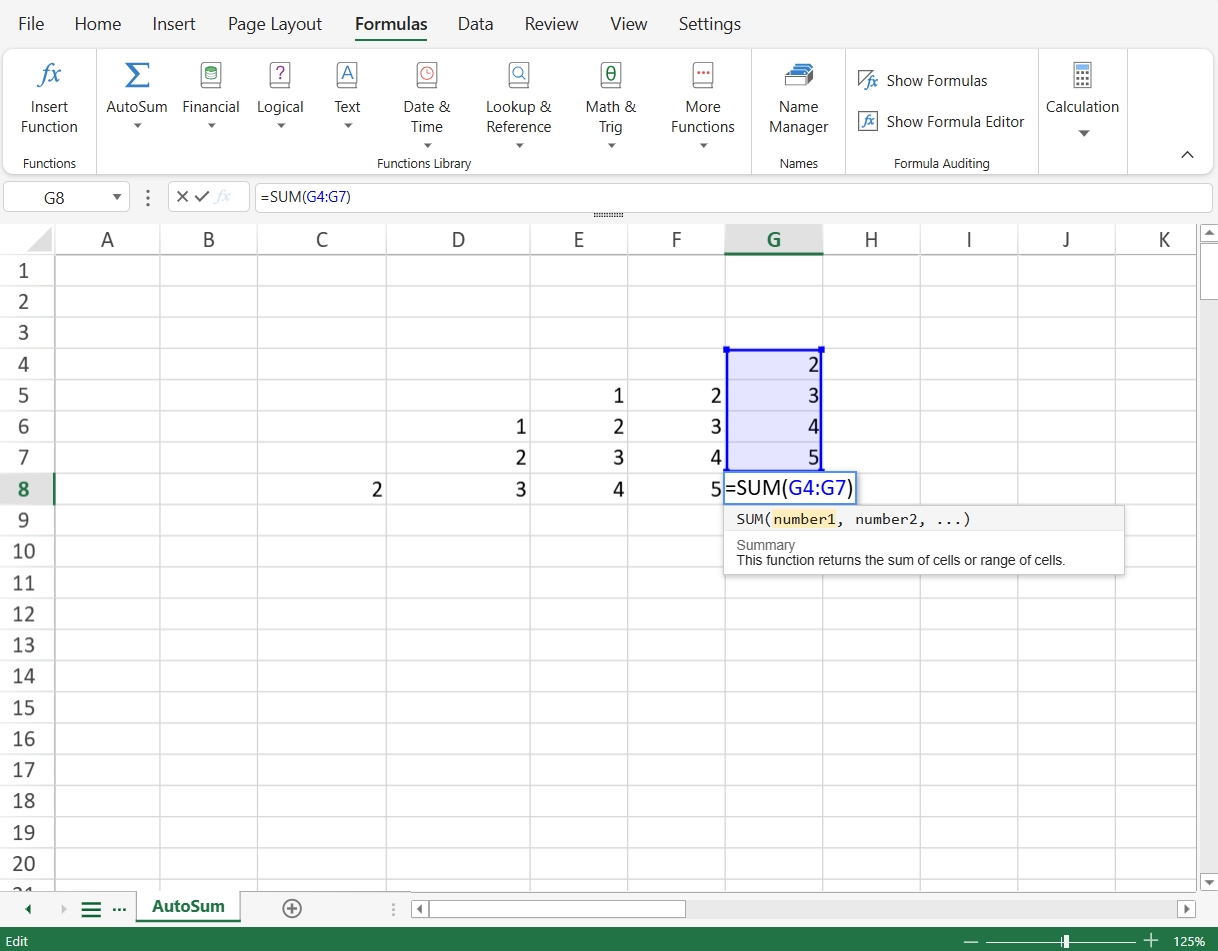Viewport: 1218px width, 951px height.
Task: Open Lookup & Reference functions icon
Action: [518, 76]
